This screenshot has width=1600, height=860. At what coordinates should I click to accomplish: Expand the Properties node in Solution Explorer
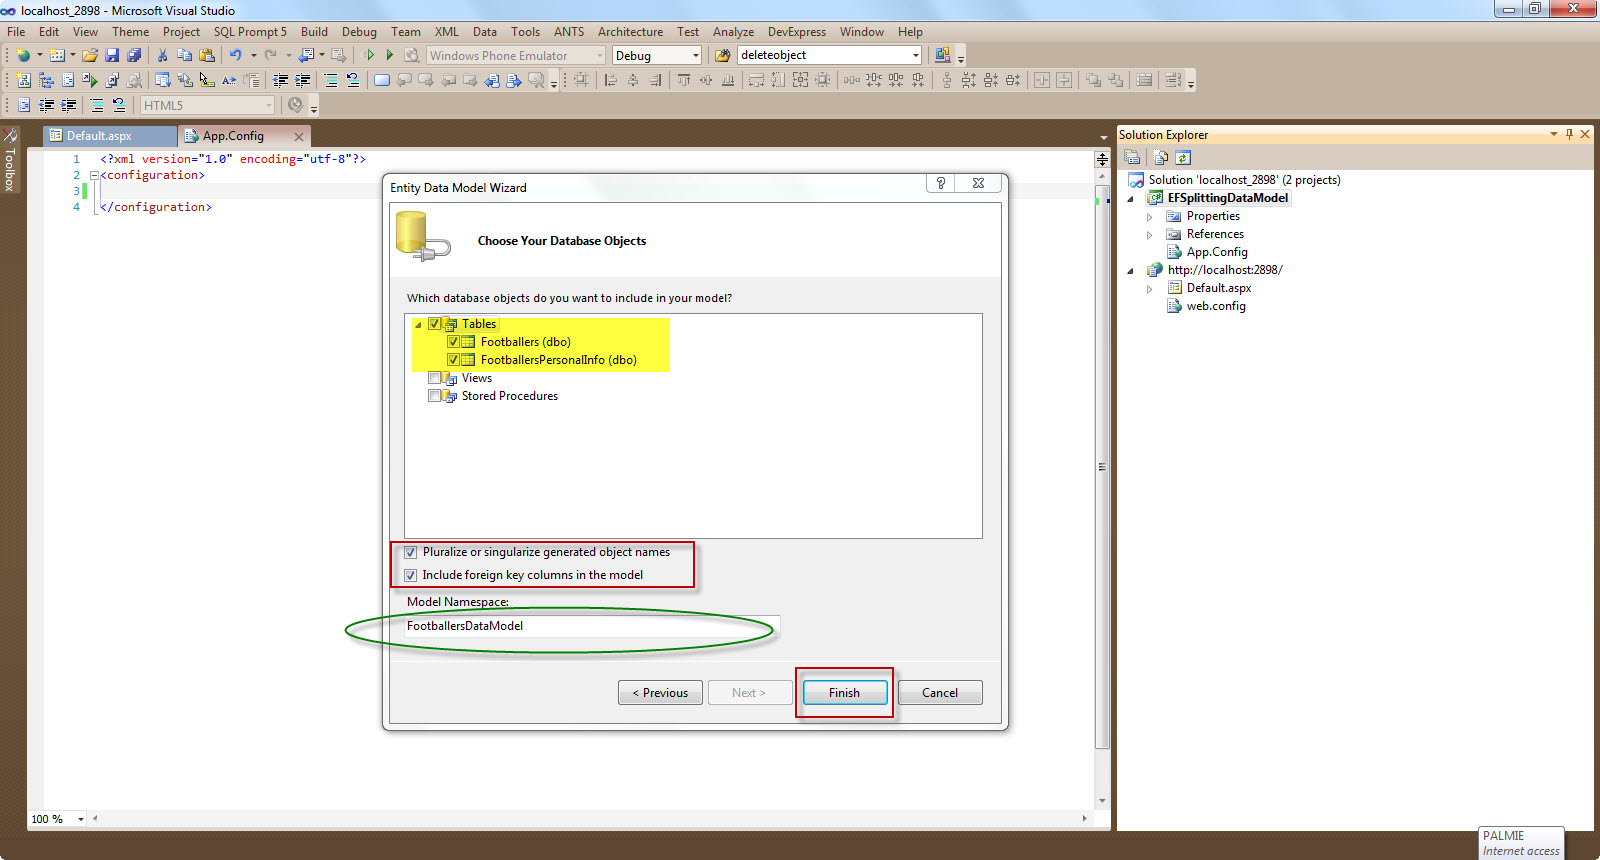pos(1149,217)
